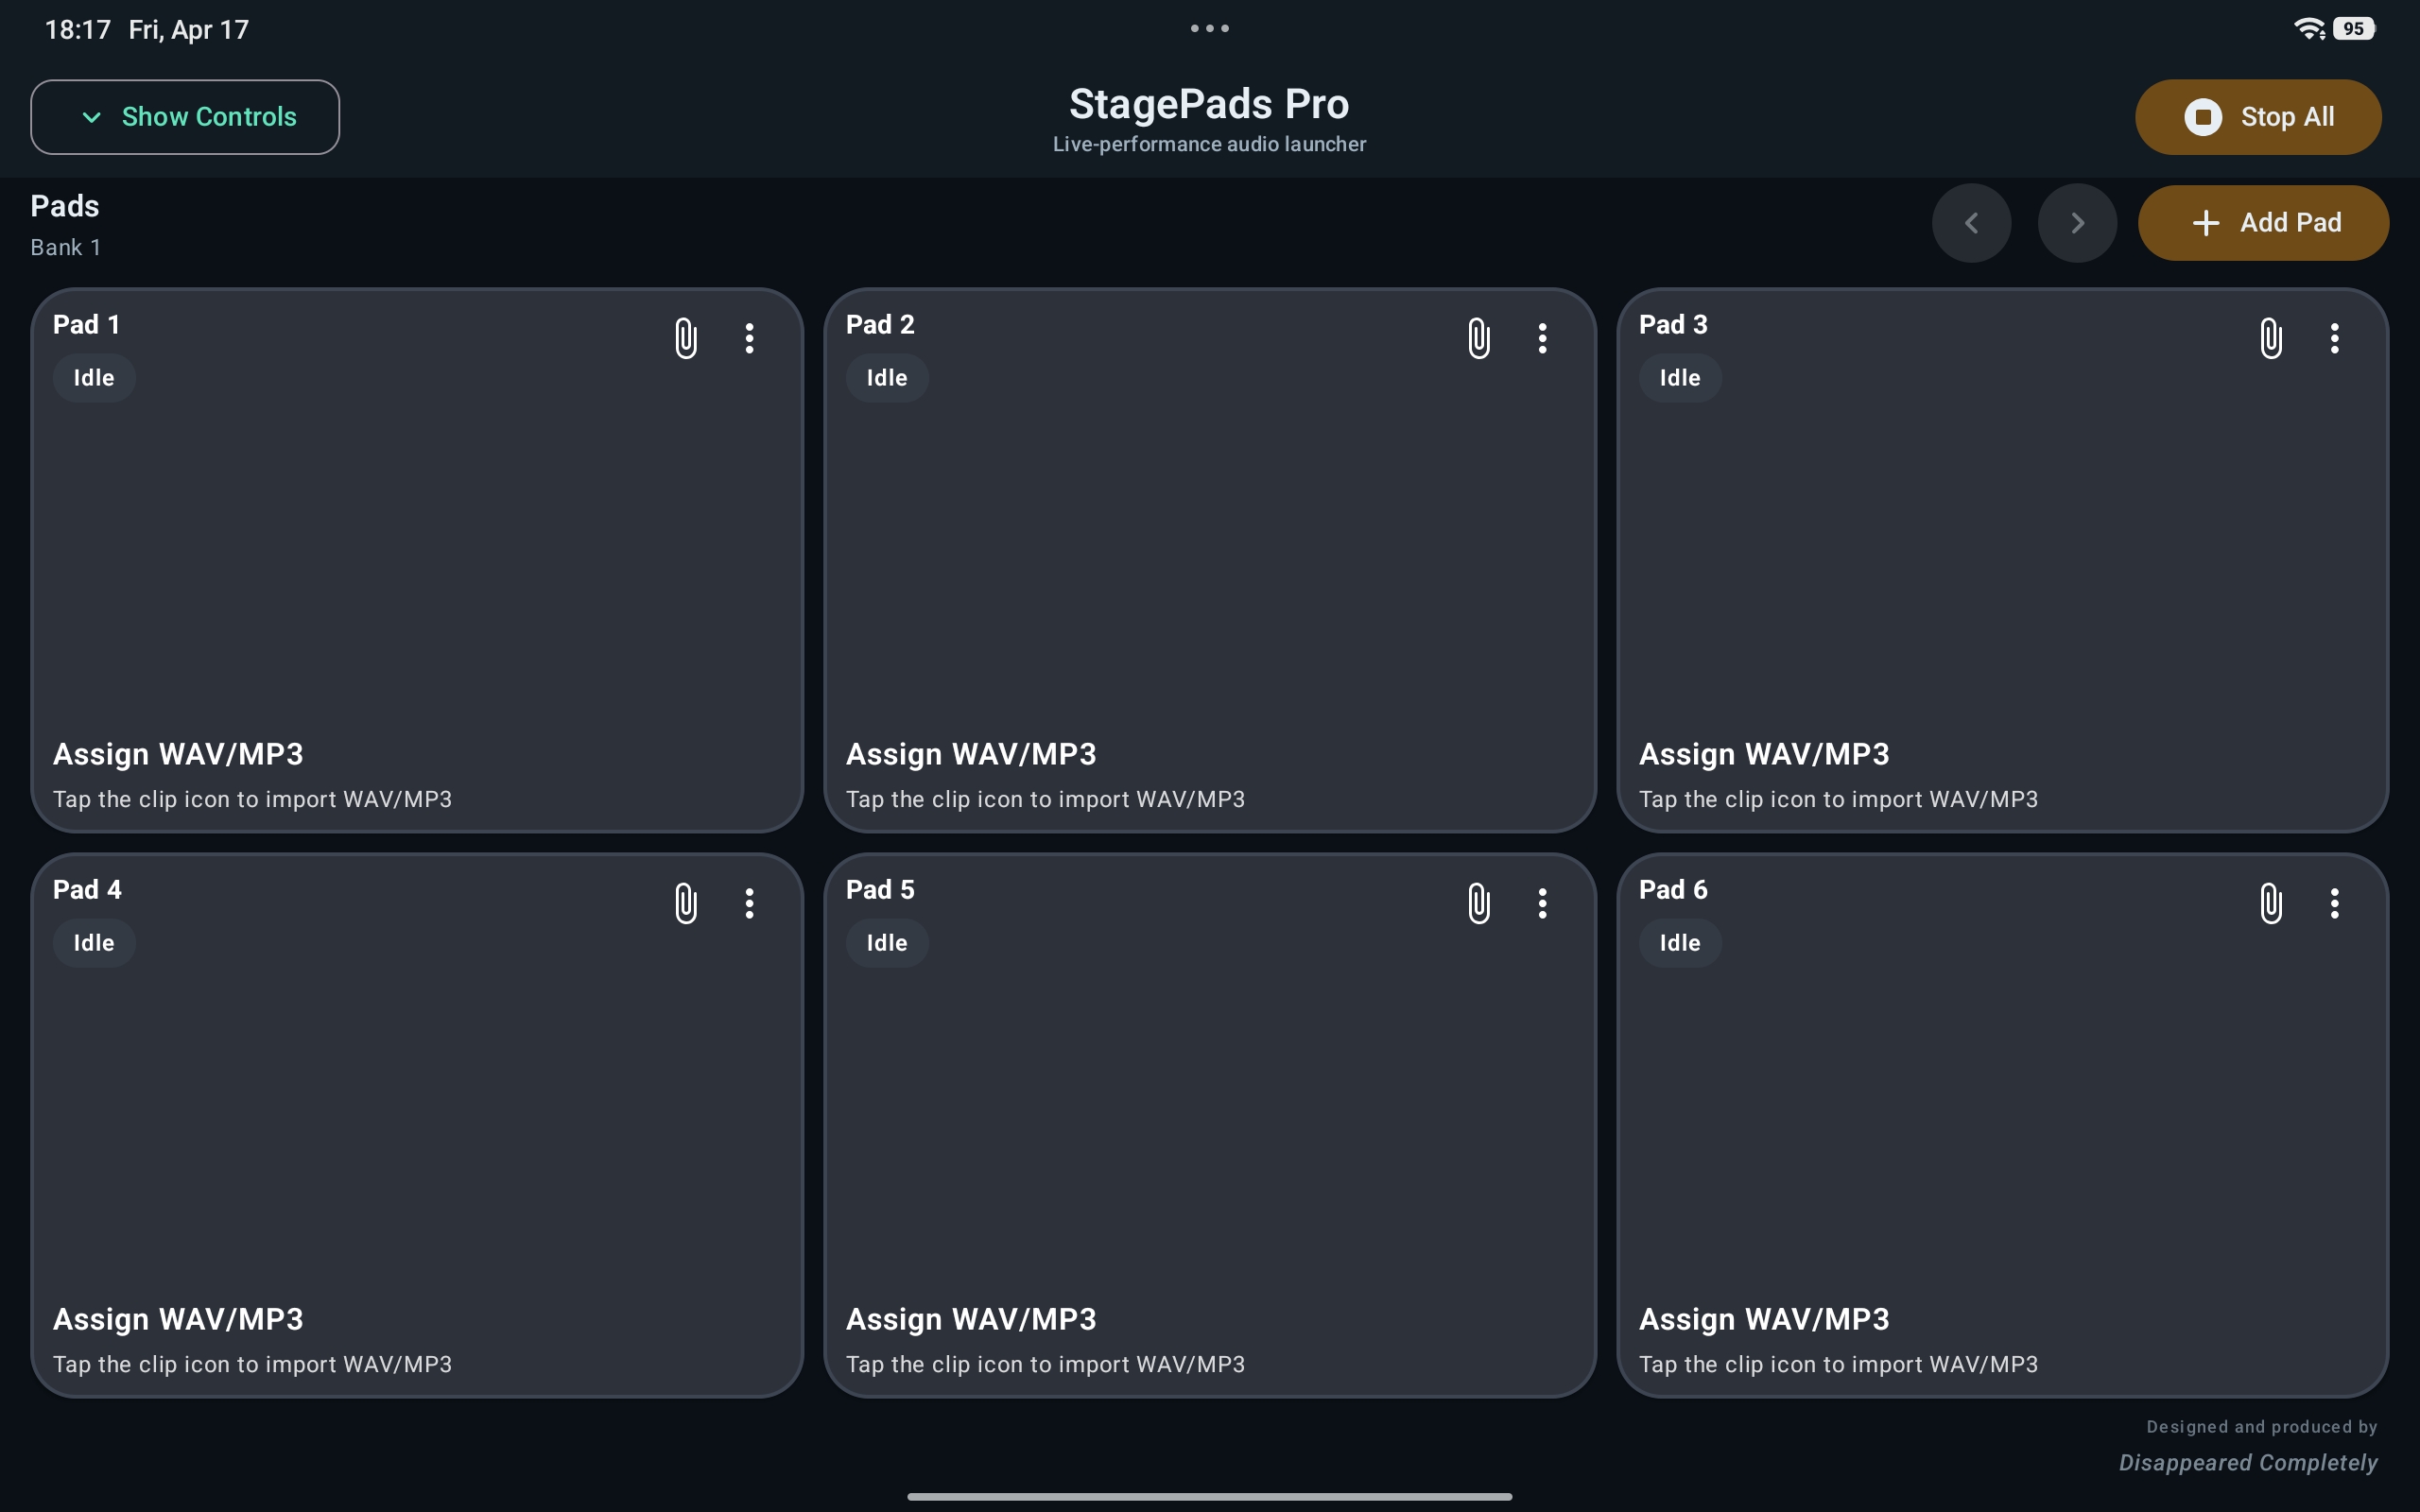Tap the clip icon on Pad 2
The image size is (2420, 1512).
1479,338
